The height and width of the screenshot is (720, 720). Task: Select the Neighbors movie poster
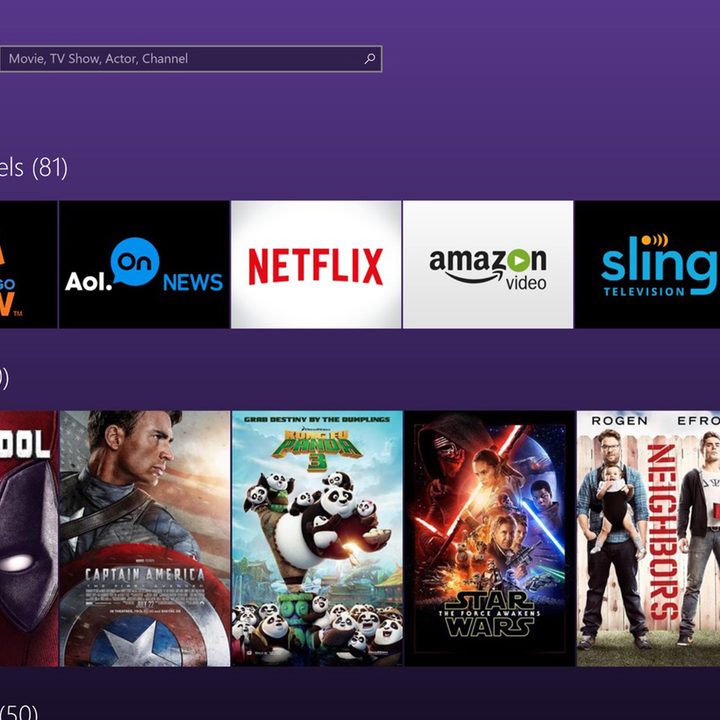pos(648,538)
